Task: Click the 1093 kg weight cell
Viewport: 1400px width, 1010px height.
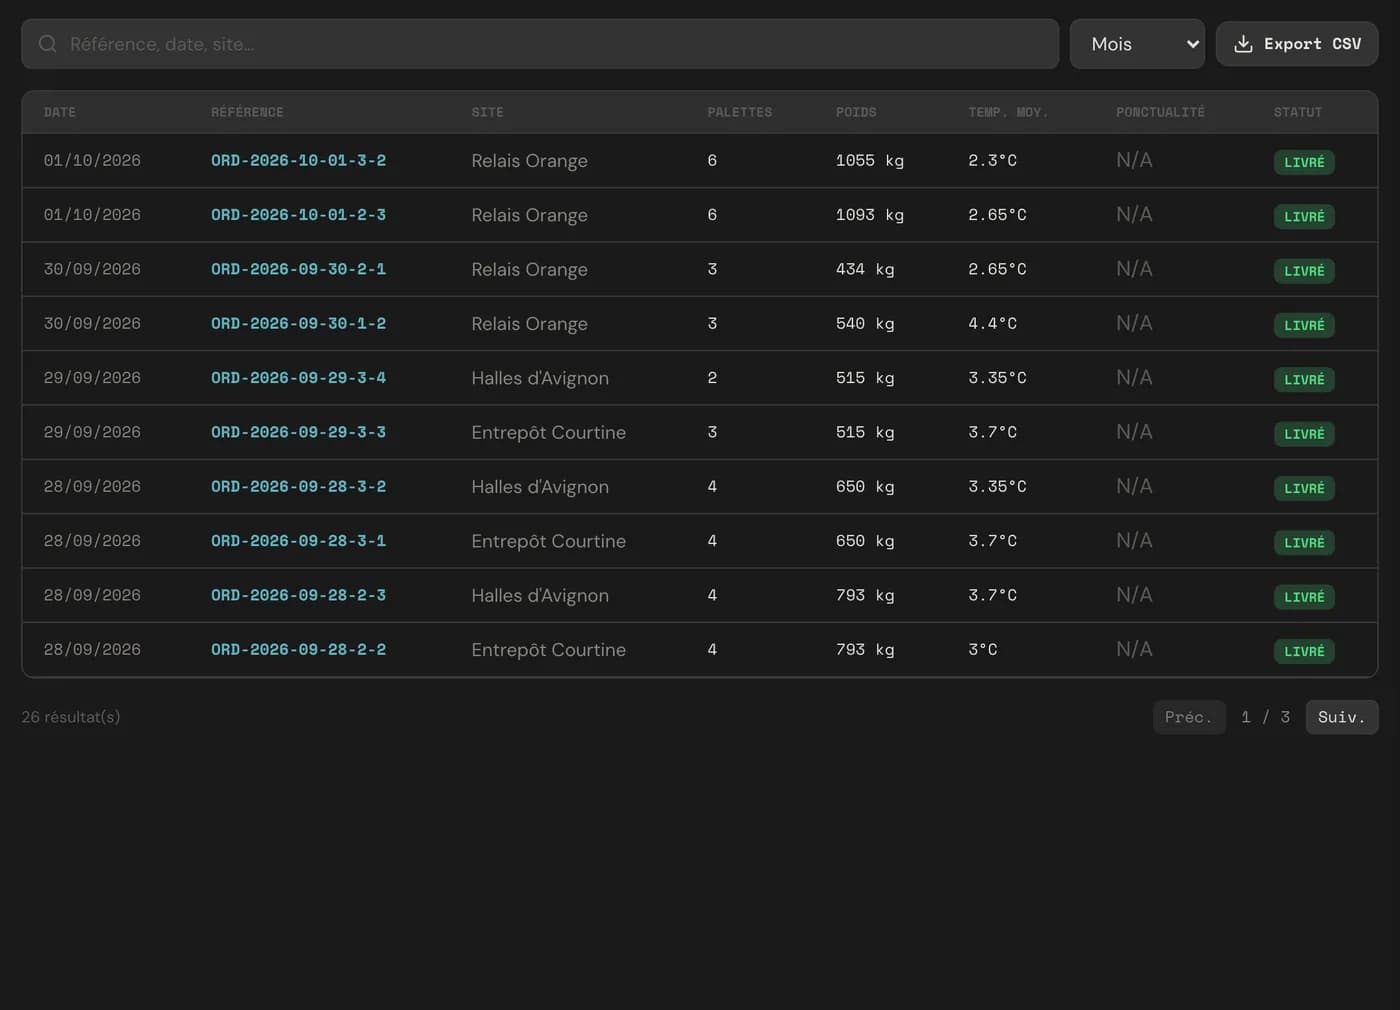Action: pos(870,215)
